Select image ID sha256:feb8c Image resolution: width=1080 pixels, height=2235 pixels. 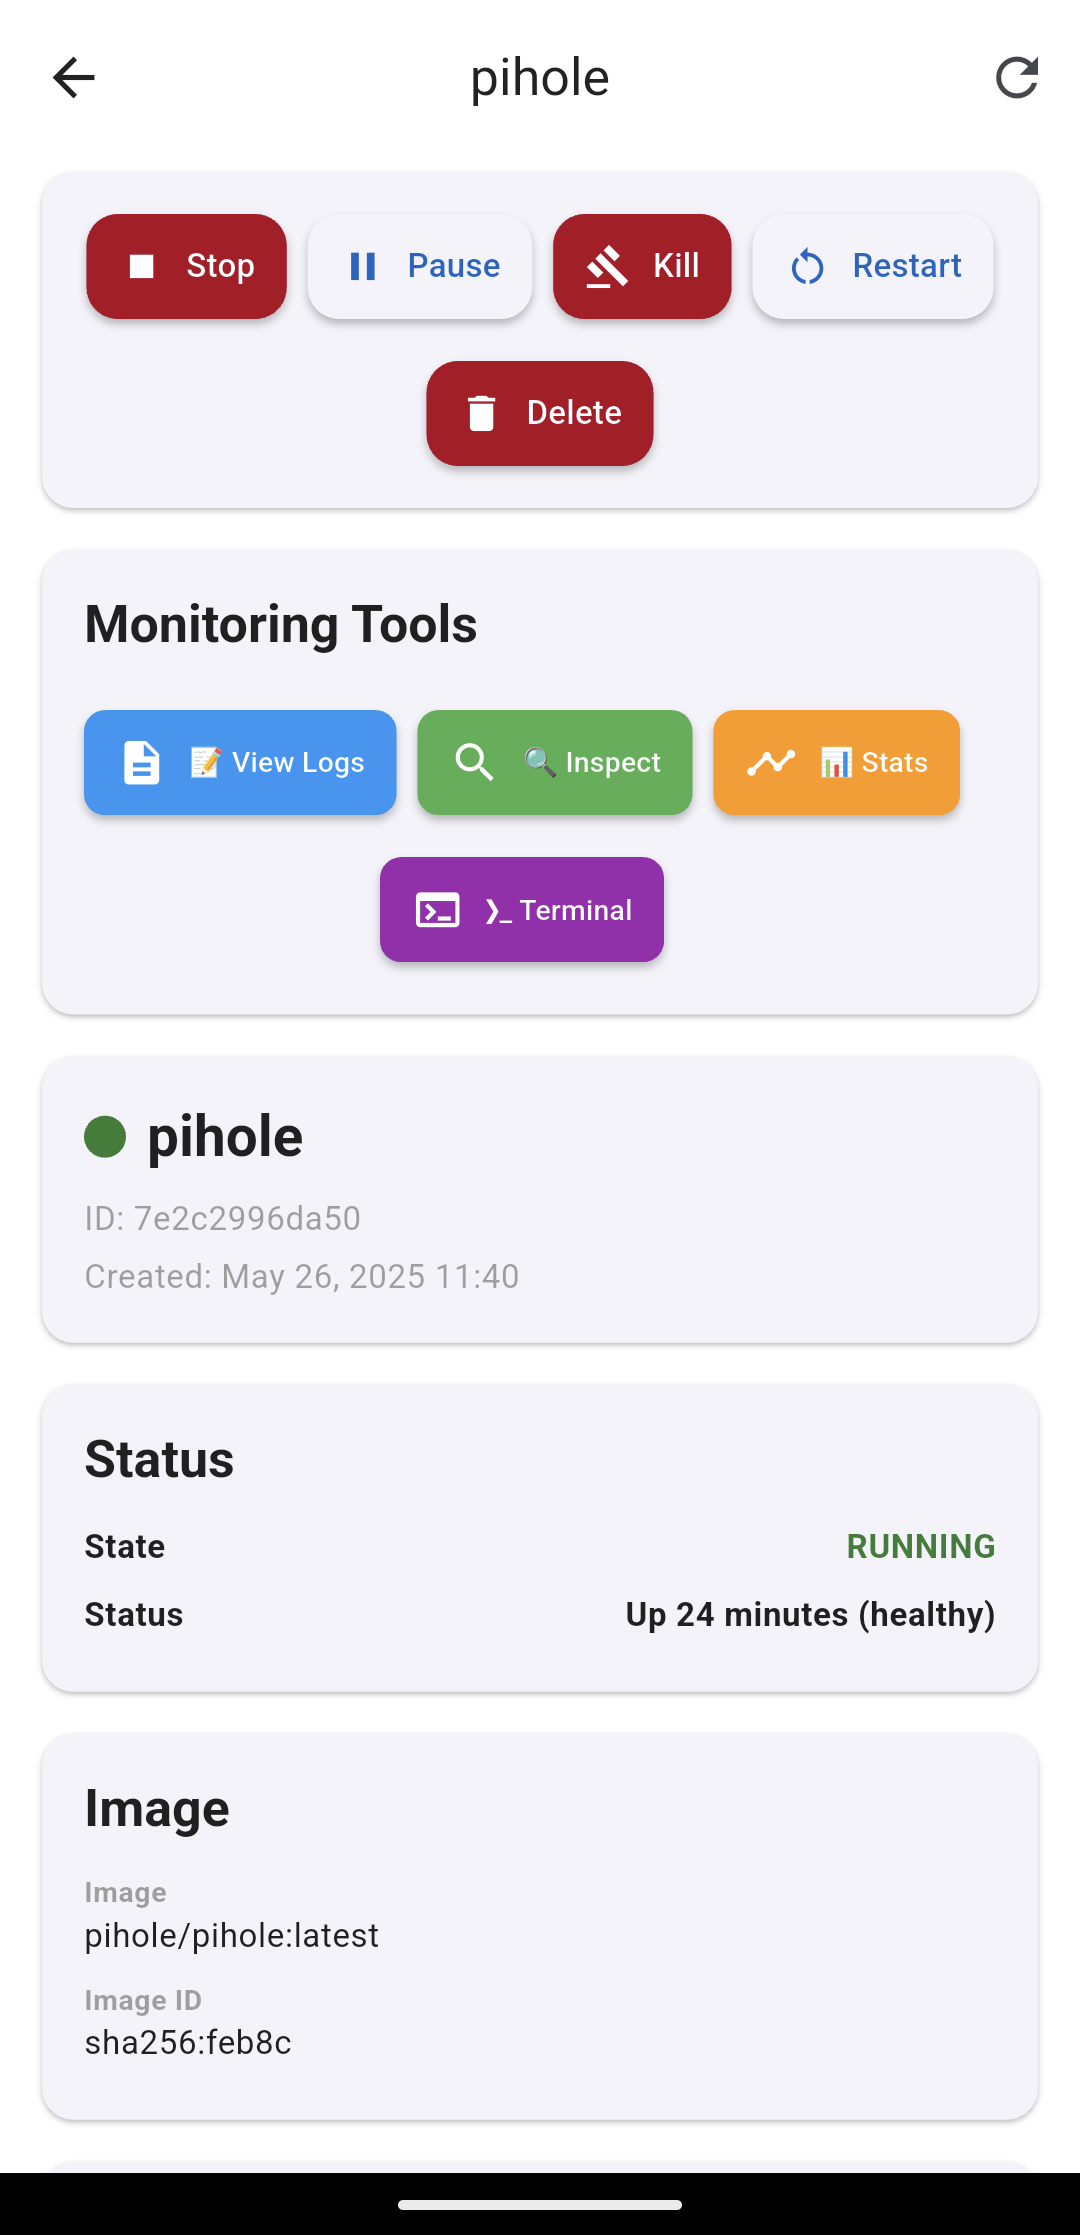tap(188, 2042)
